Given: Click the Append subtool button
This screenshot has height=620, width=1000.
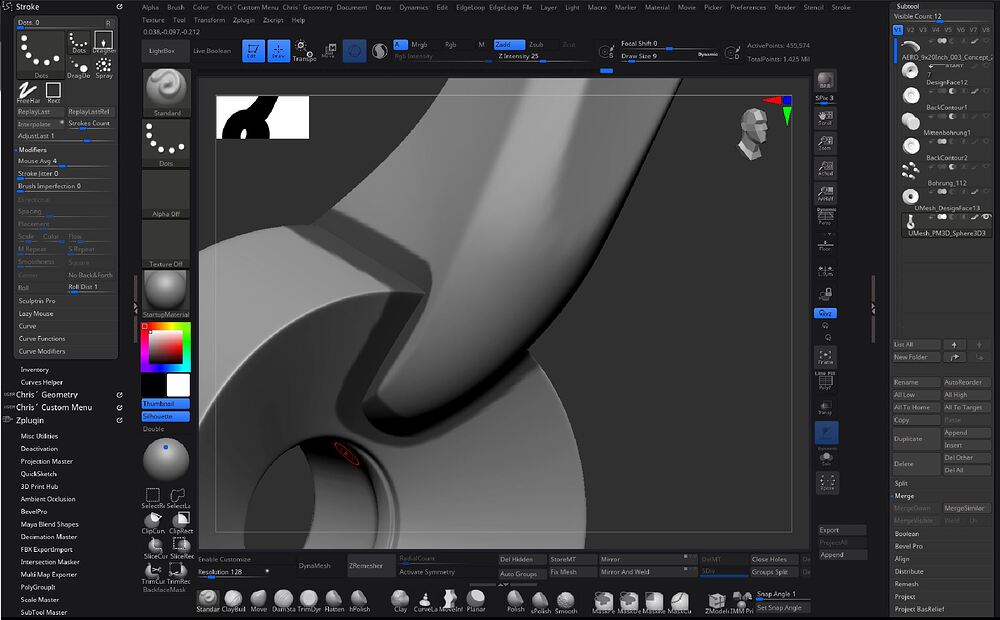Looking at the screenshot, I should 967,432.
